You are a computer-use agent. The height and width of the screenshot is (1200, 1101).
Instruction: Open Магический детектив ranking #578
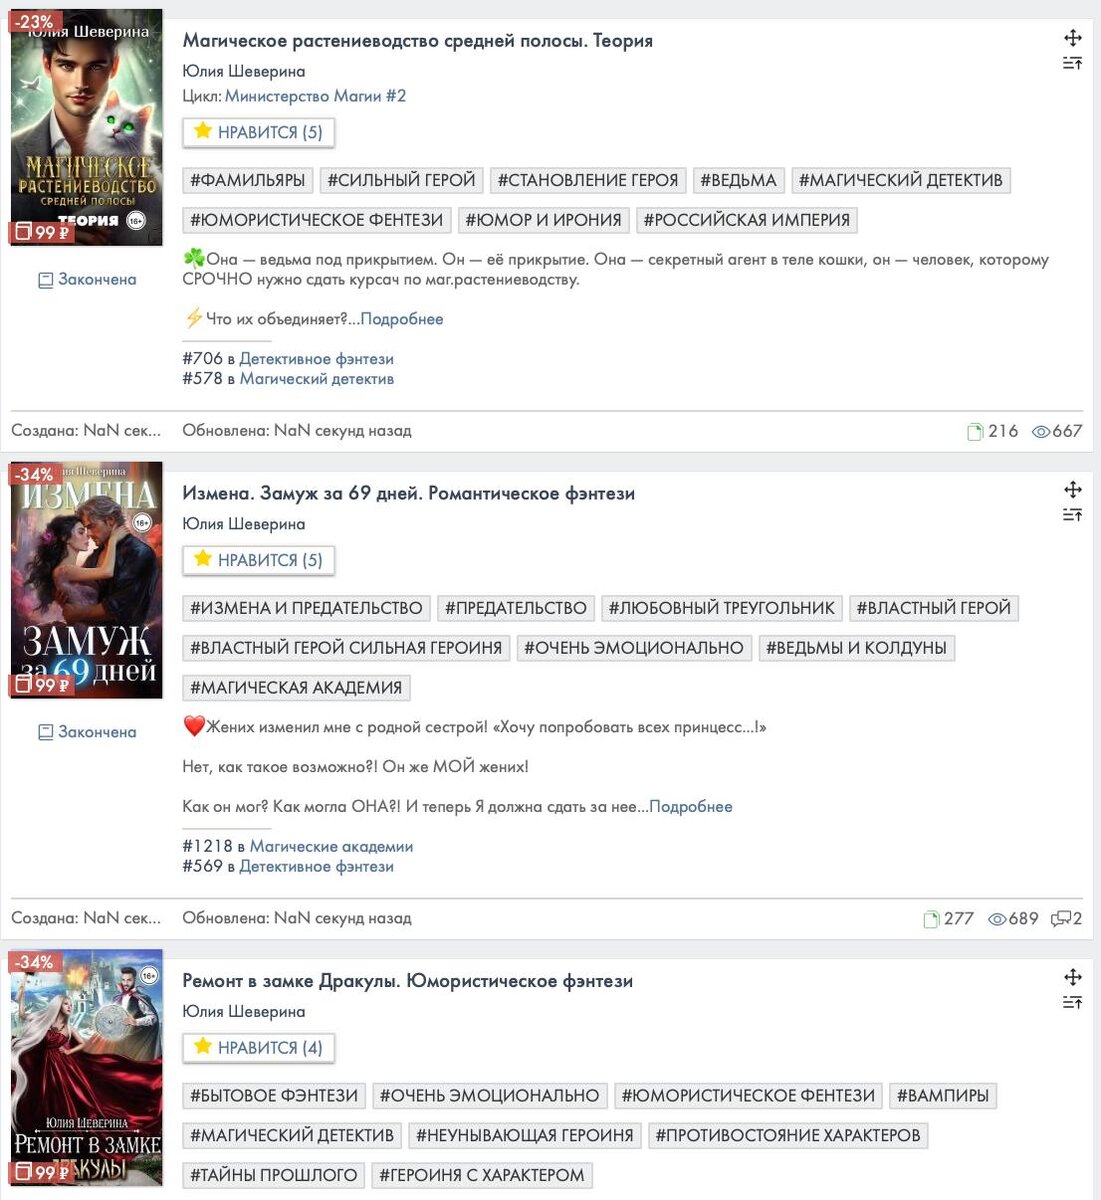coord(316,379)
